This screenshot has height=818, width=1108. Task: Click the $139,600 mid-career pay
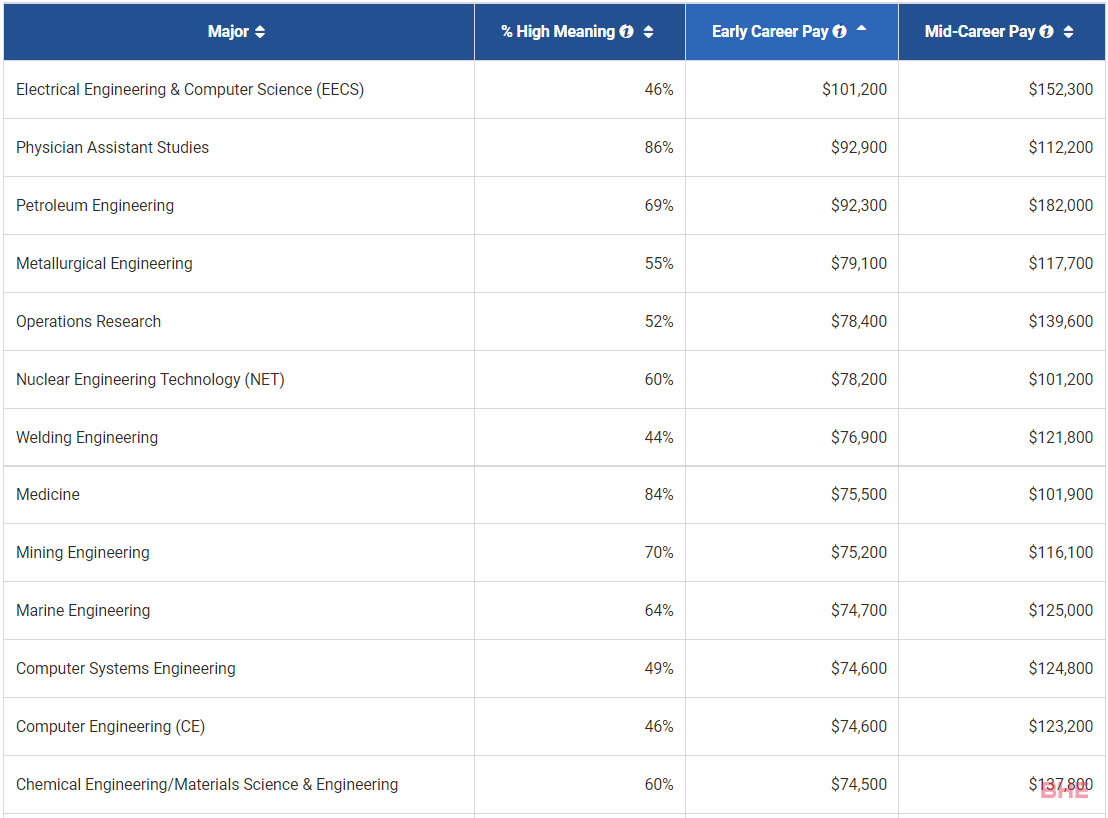pyautogui.click(x=1061, y=321)
